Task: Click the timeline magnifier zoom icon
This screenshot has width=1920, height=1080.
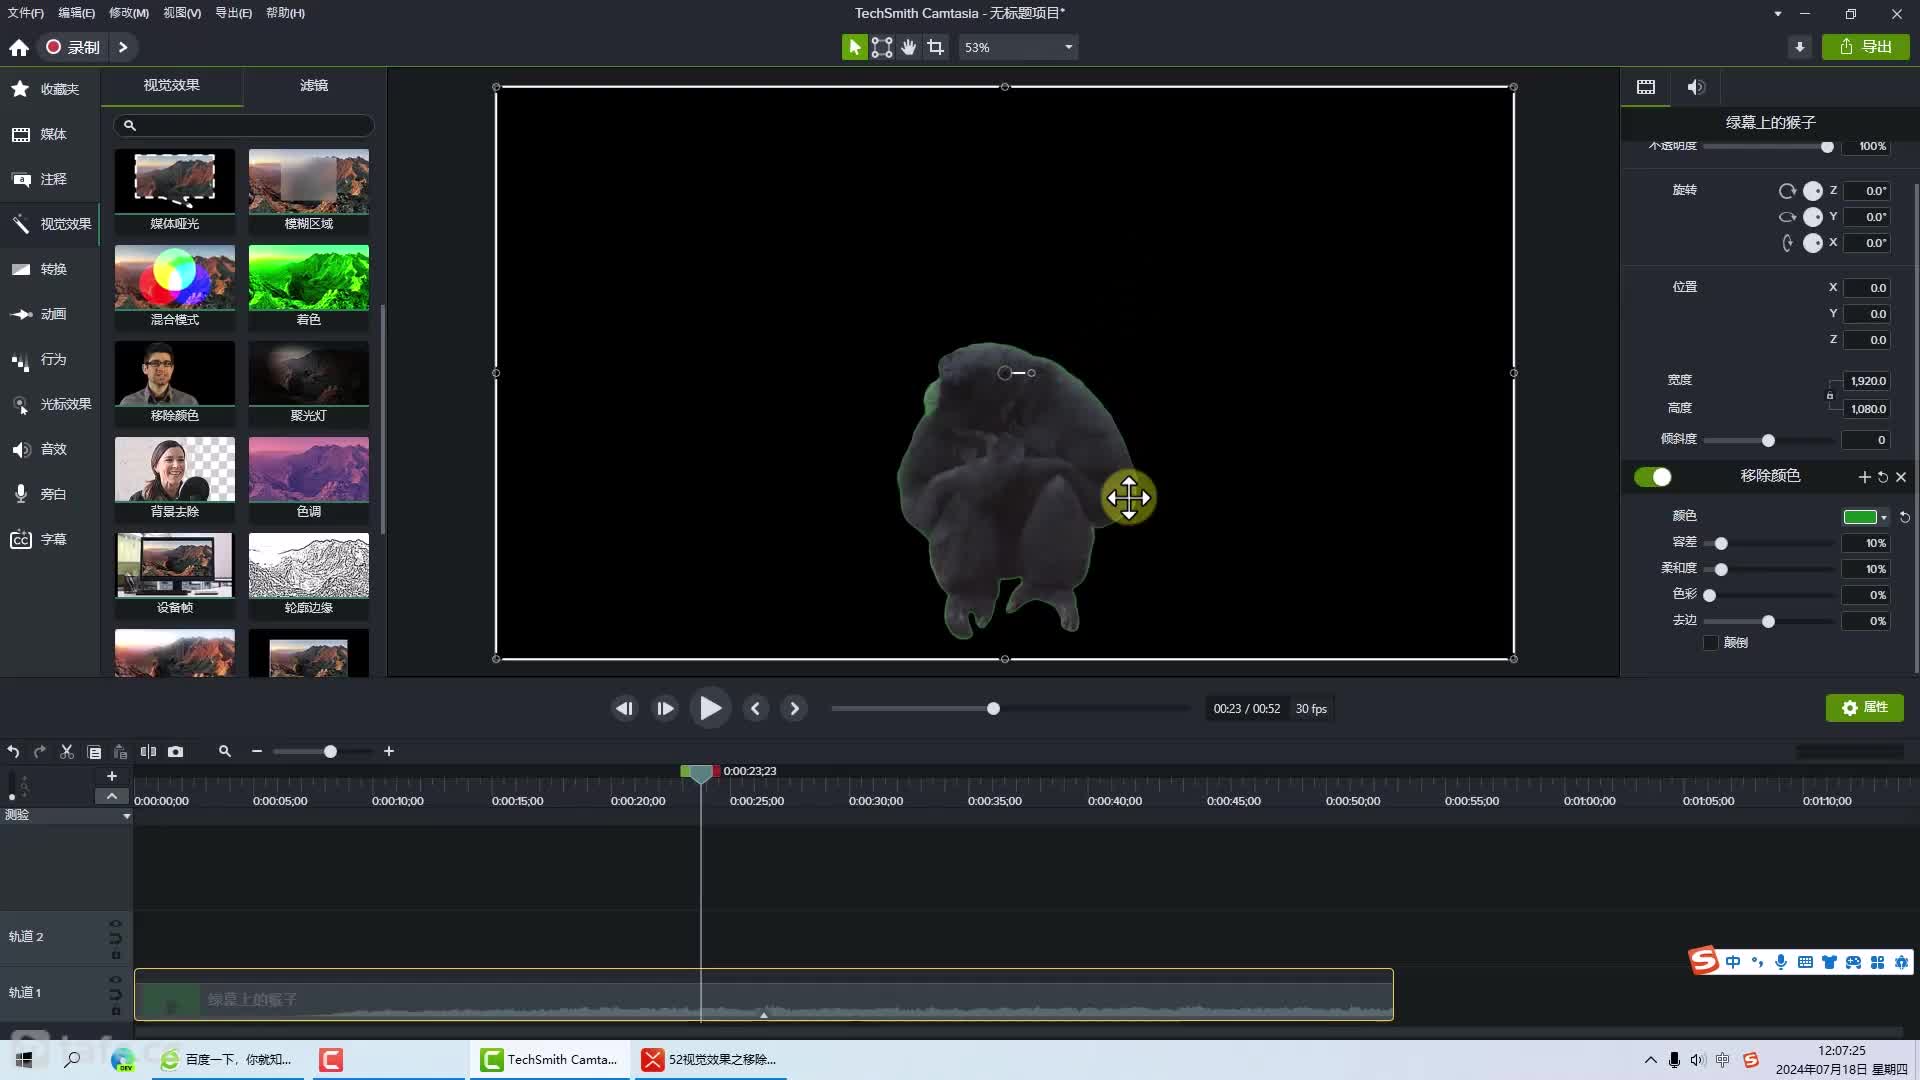Action: pyautogui.click(x=225, y=751)
